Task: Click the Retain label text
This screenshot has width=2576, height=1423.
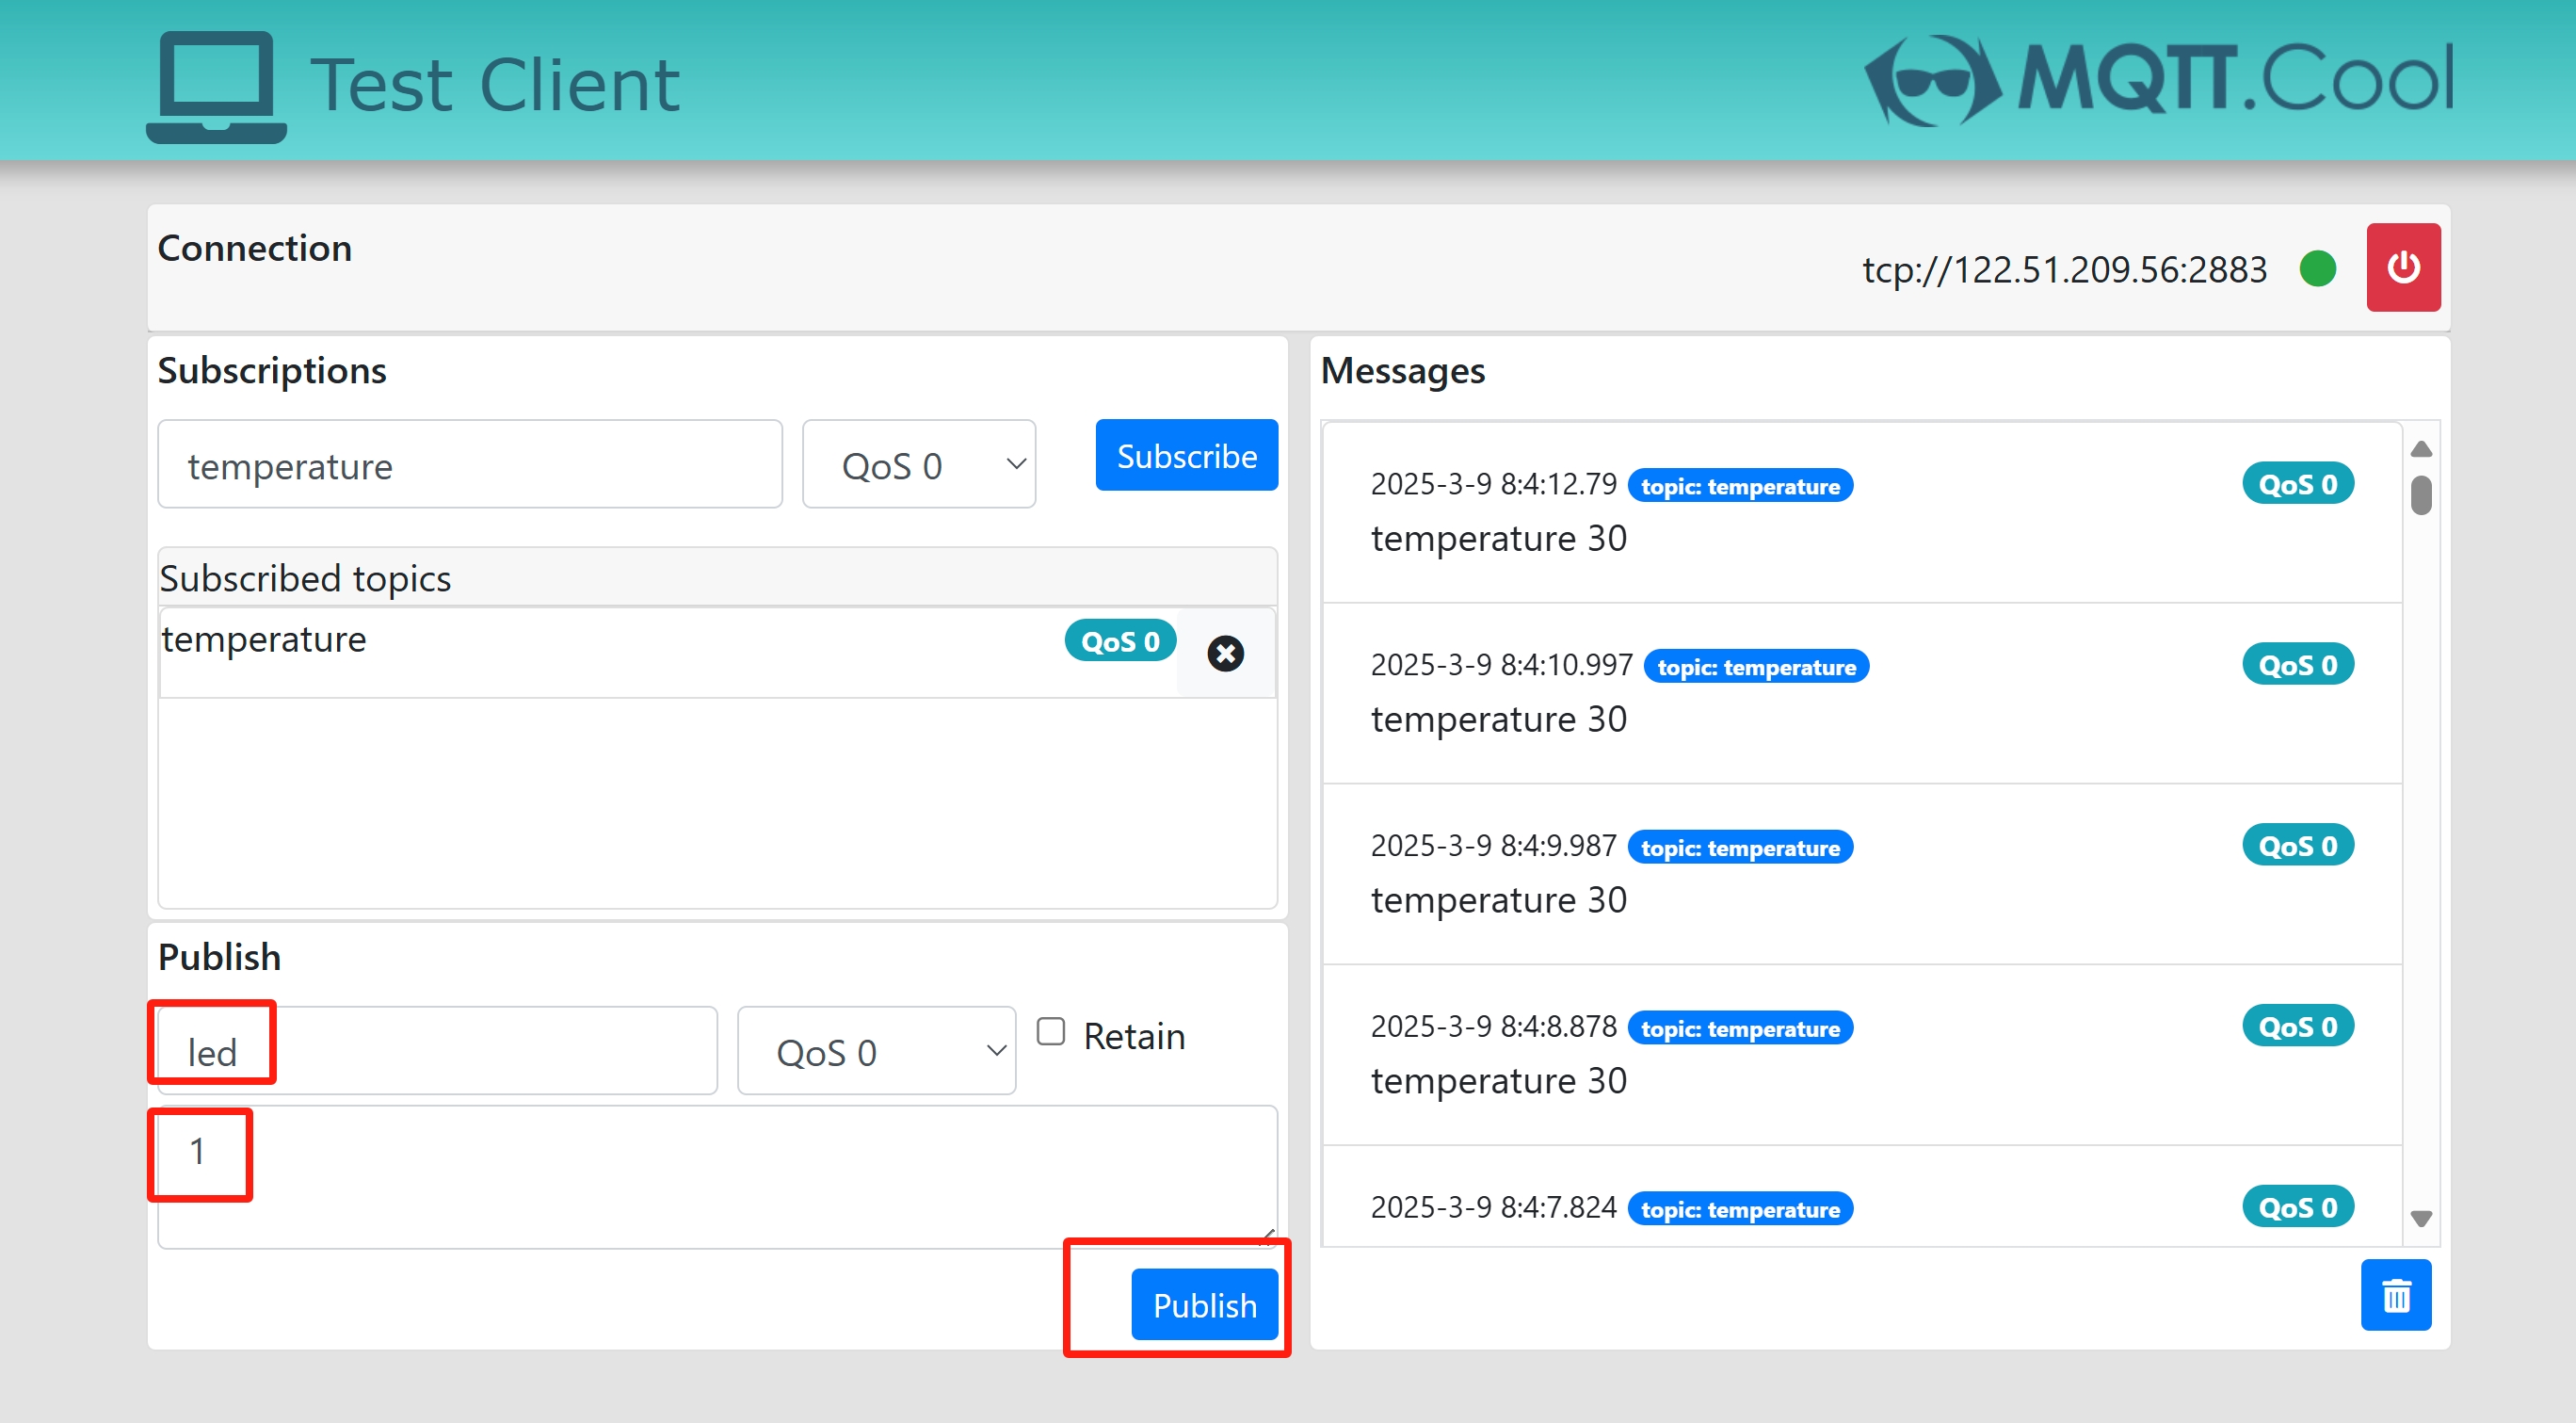Action: 1134,1036
